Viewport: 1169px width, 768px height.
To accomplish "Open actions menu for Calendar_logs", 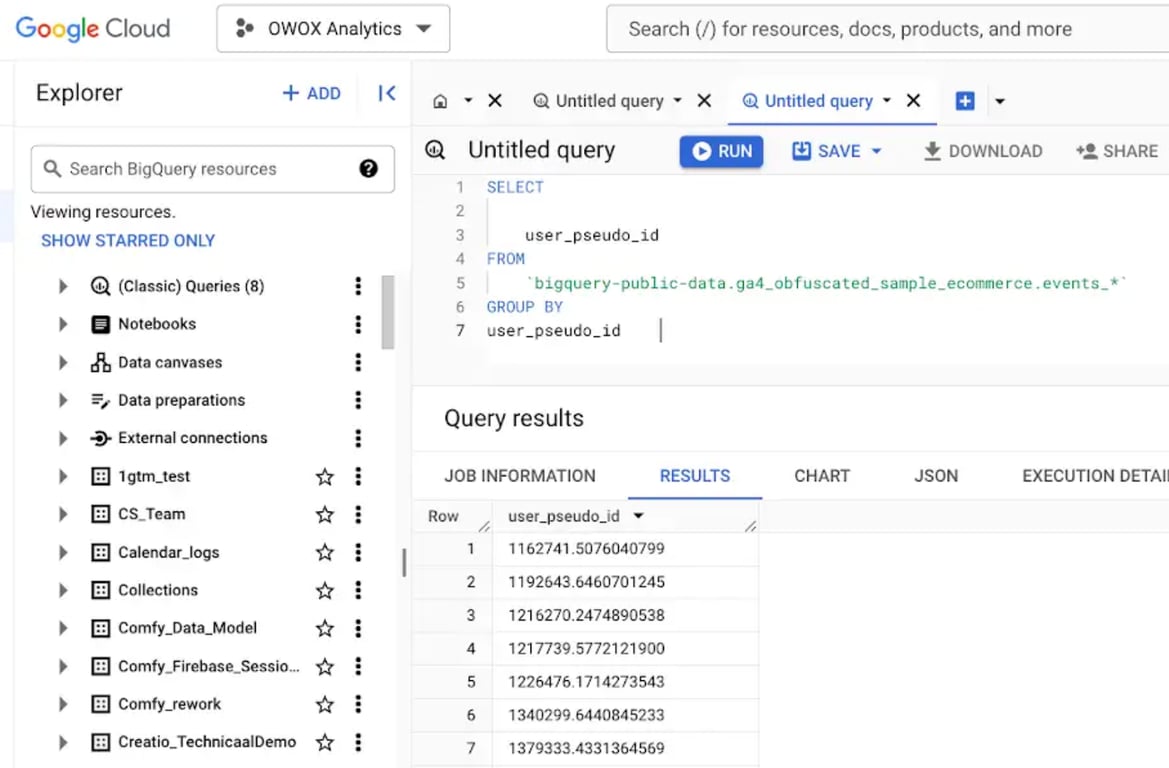I will [358, 553].
